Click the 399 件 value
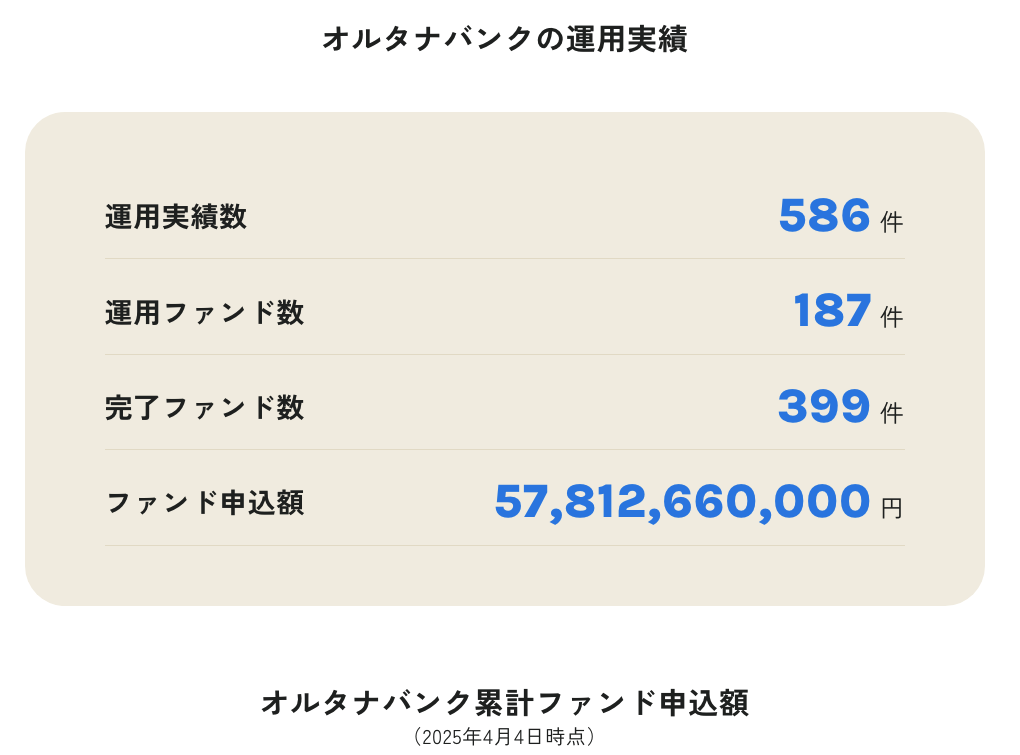The width and height of the screenshot is (1020, 755). point(840,406)
